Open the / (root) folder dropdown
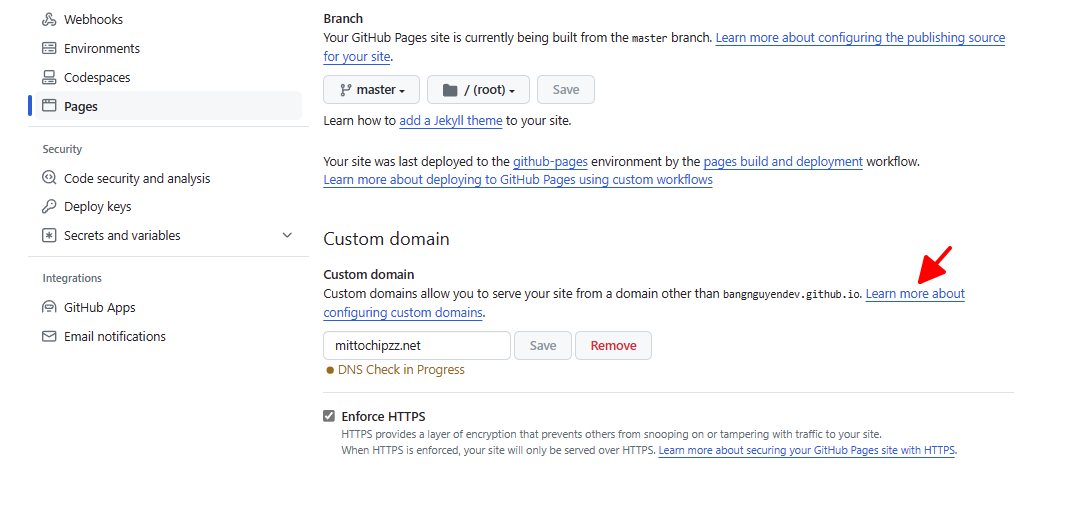The height and width of the screenshot is (509, 1066). point(478,90)
